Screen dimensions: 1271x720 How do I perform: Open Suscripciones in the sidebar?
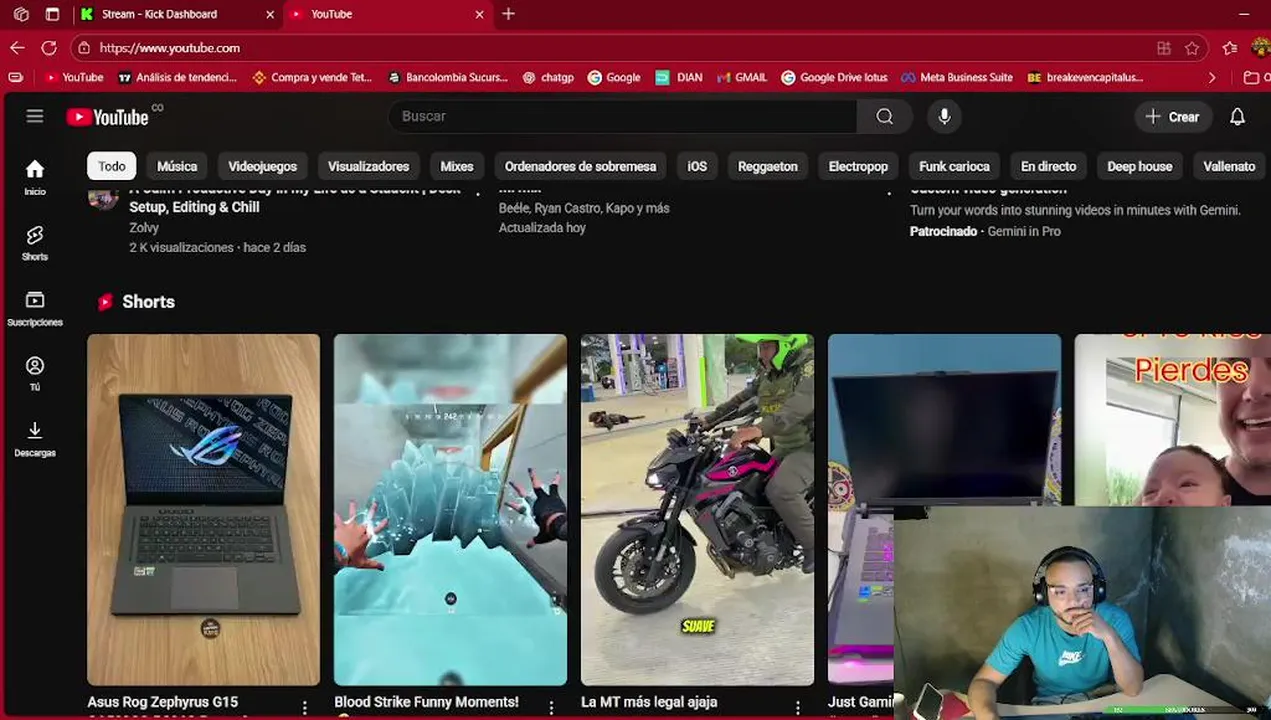pos(35,309)
